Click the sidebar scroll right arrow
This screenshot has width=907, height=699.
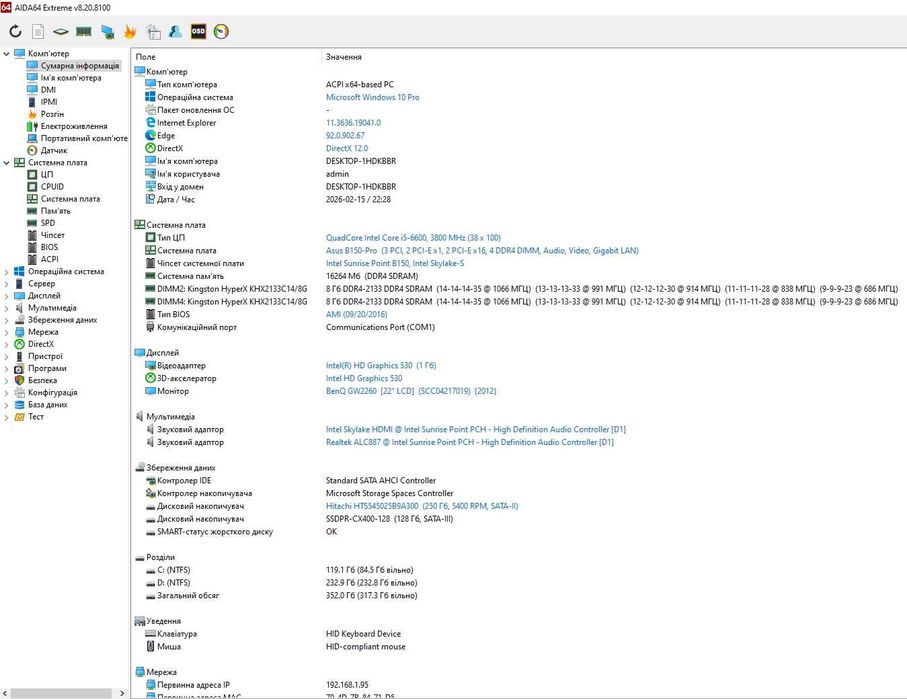pos(121,693)
